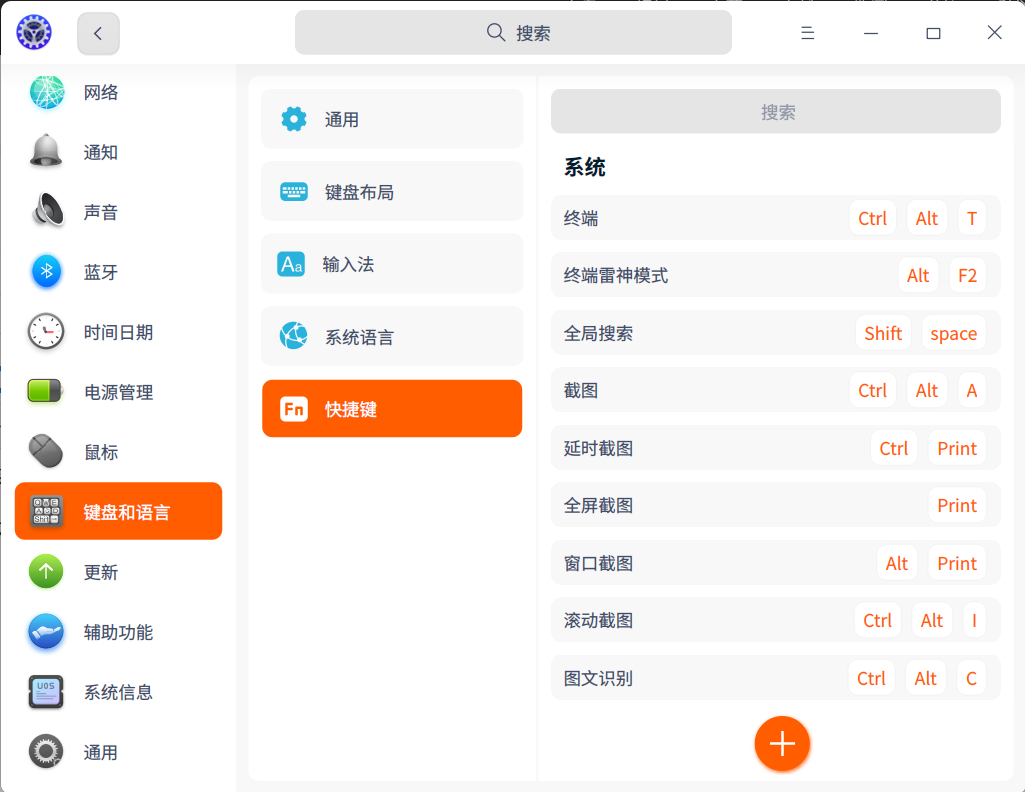Select the 终端 shortcut row label
1025x792 pixels.
pyautogui.click(x=580, y=218)
